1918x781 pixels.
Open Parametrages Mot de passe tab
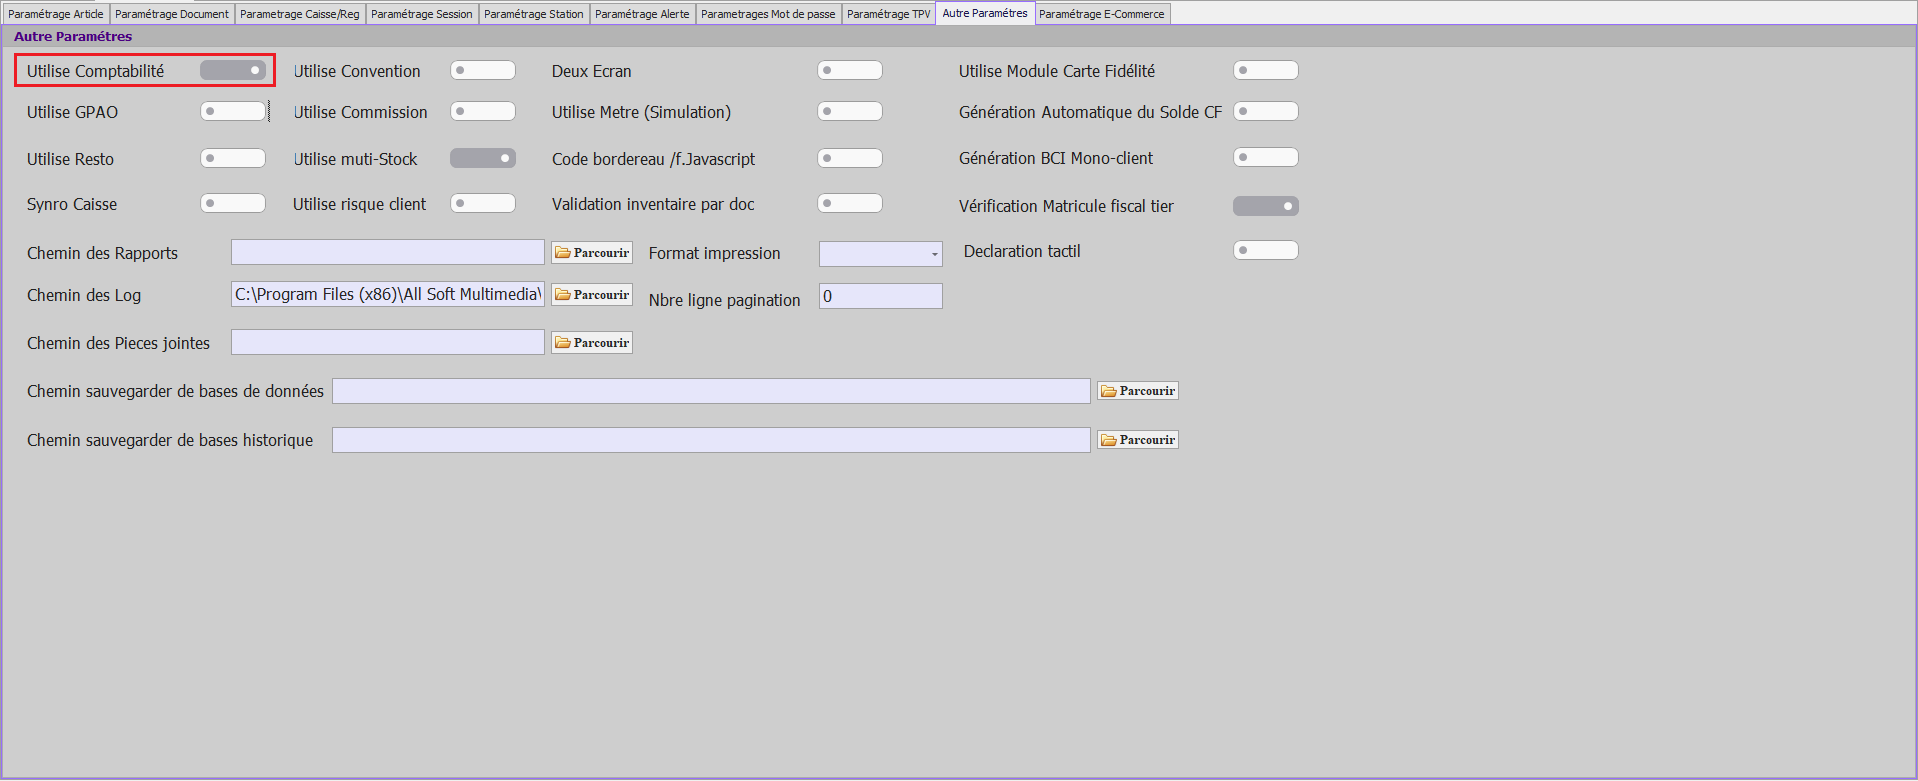pyautogui.click(x=768, y=14)
